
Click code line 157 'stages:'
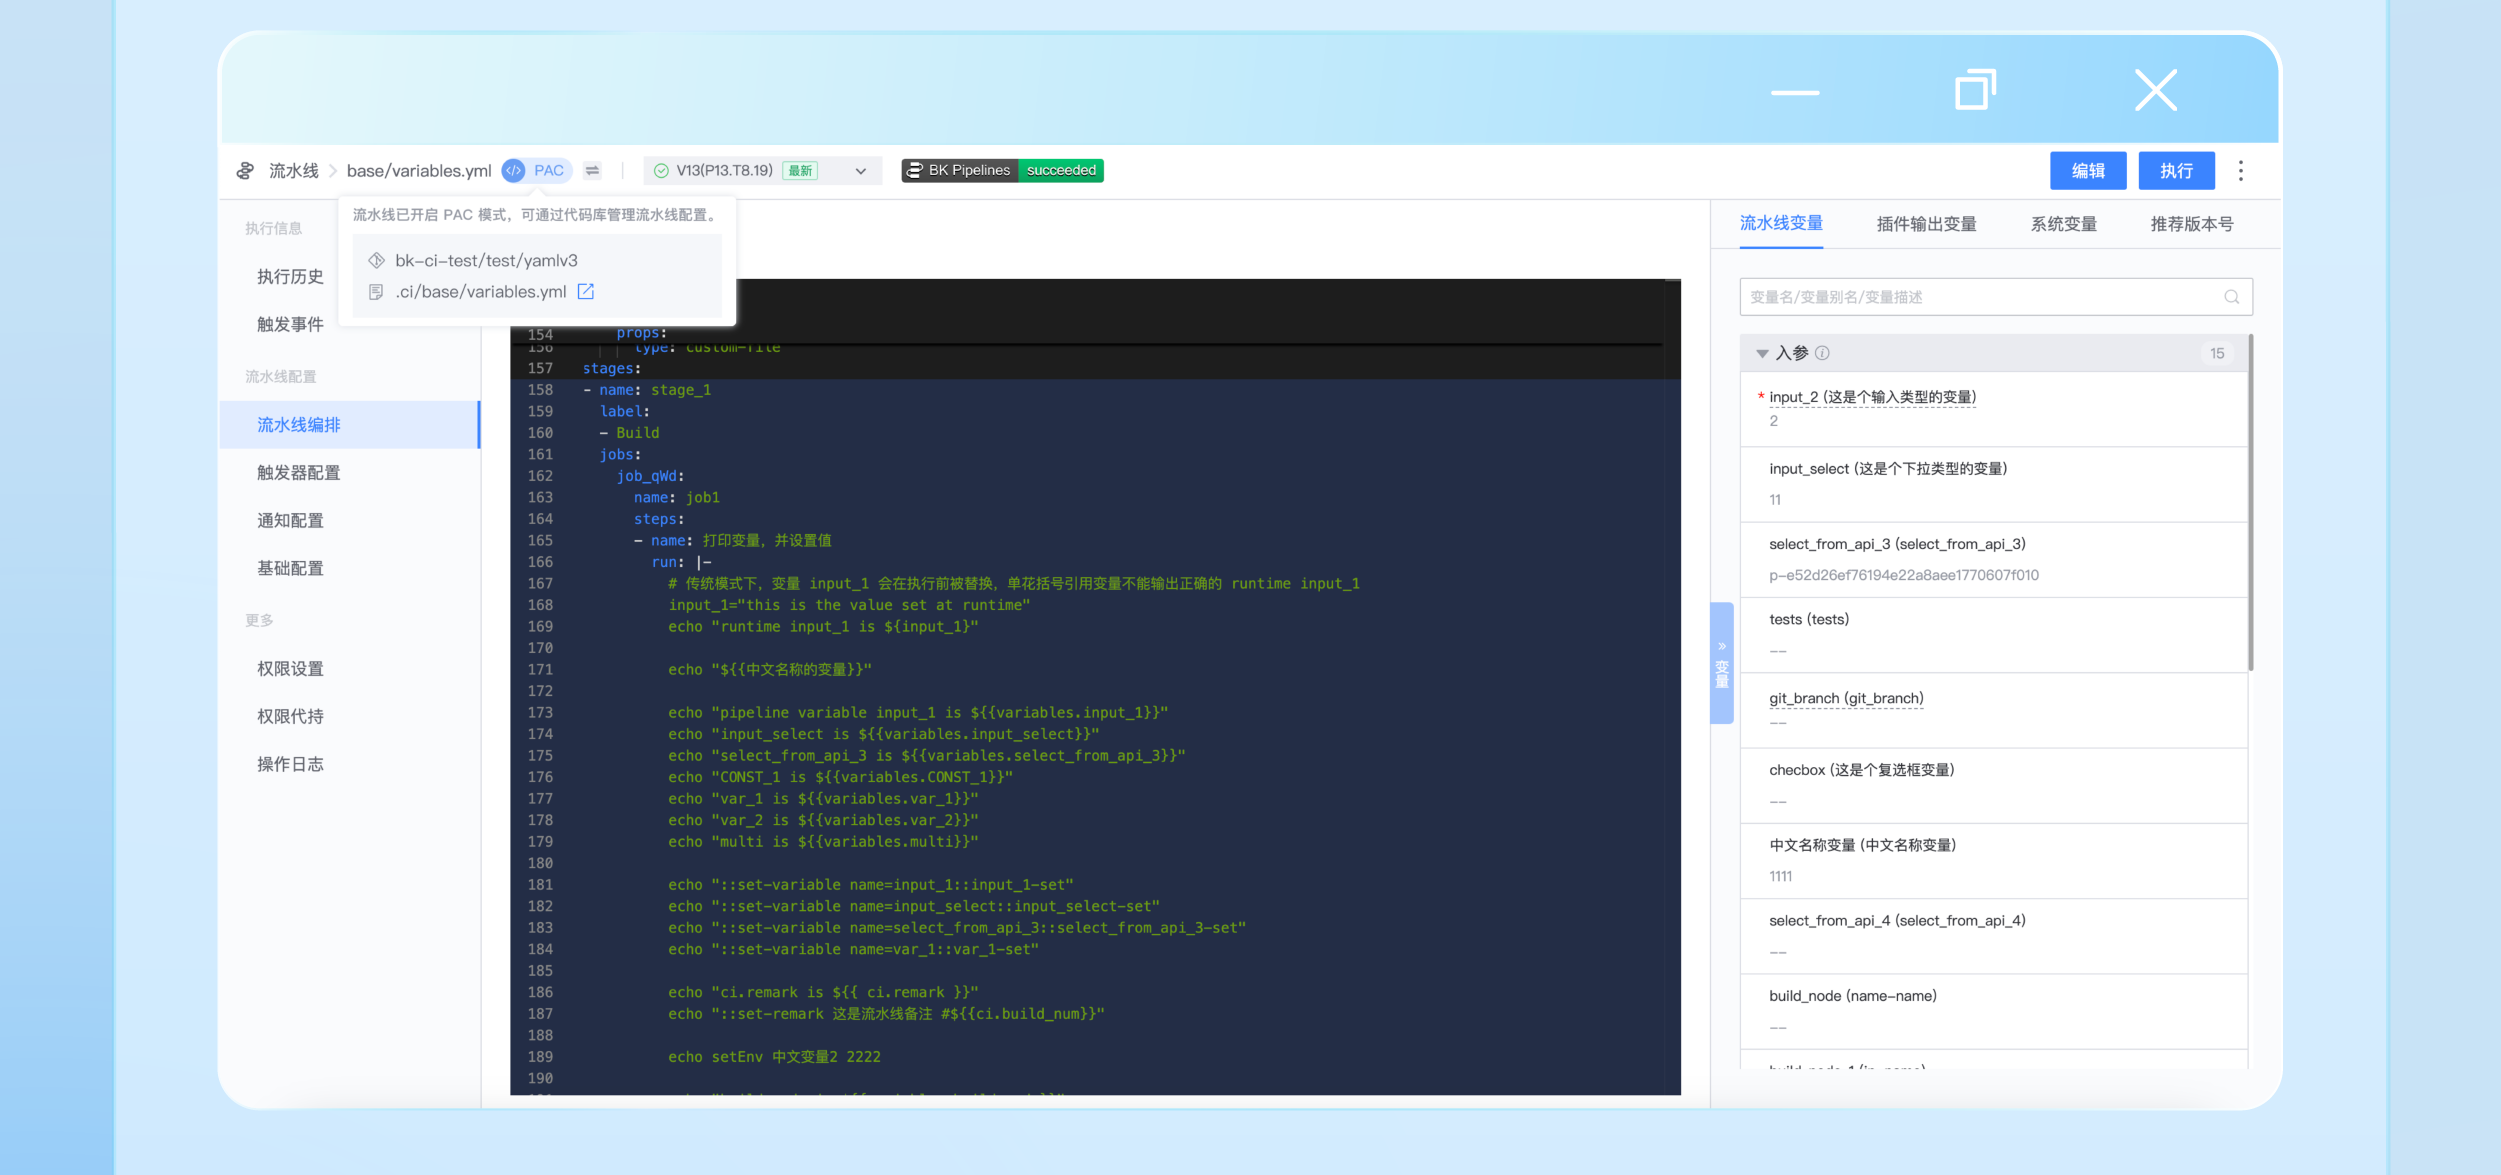612,369
